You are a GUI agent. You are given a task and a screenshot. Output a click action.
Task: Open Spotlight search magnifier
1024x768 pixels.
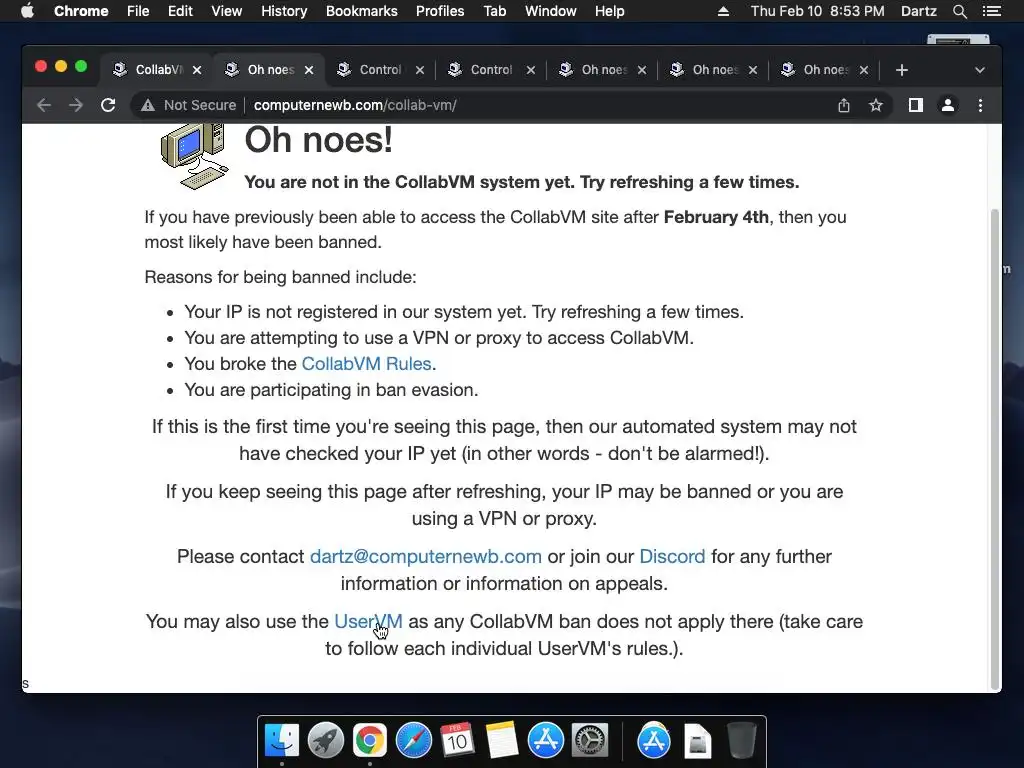coord(960,11)
